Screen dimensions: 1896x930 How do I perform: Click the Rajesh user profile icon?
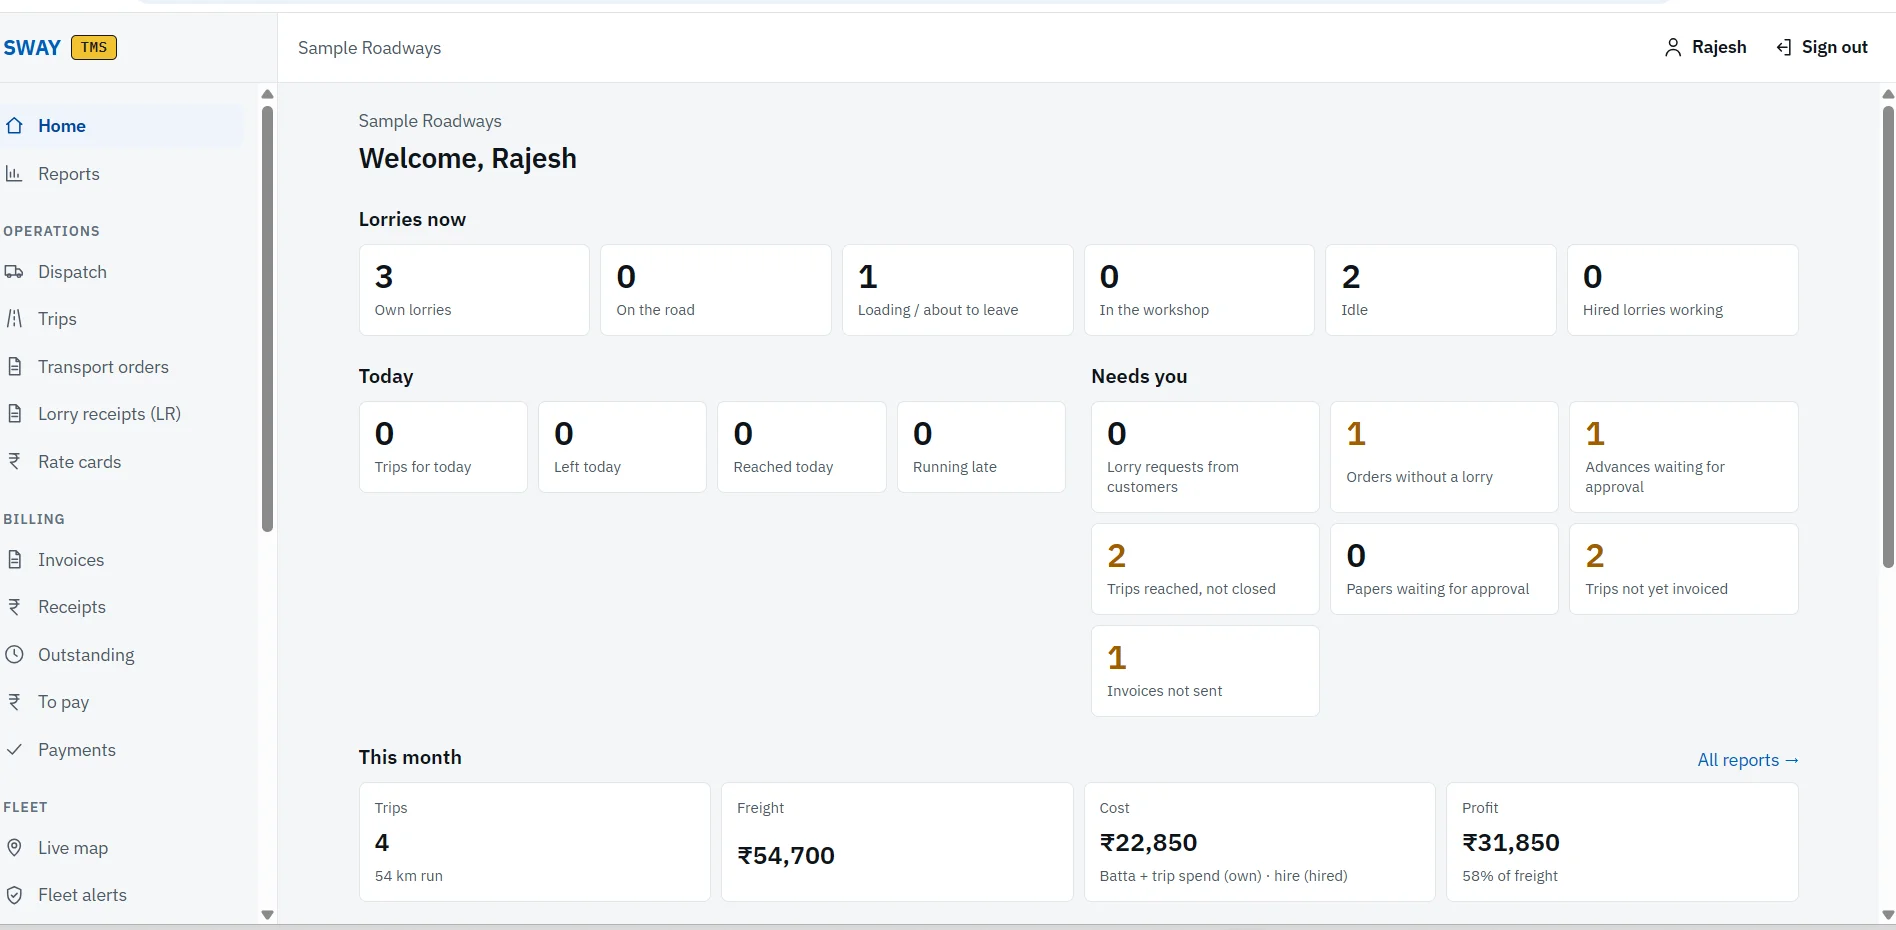[x=1673, y=47]
